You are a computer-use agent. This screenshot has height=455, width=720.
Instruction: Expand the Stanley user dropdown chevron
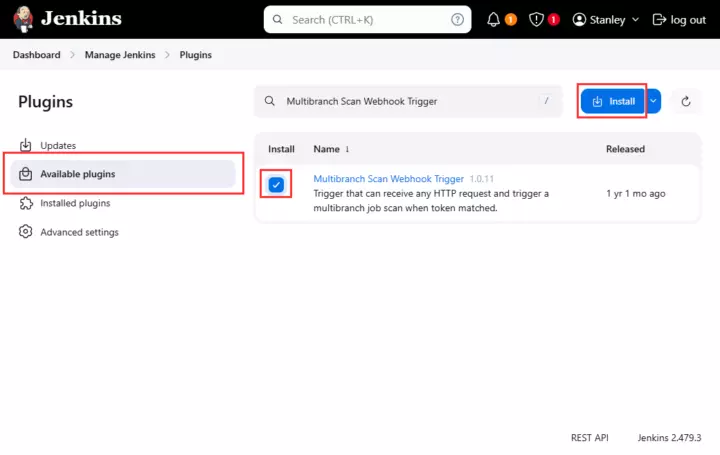[636, 20]
